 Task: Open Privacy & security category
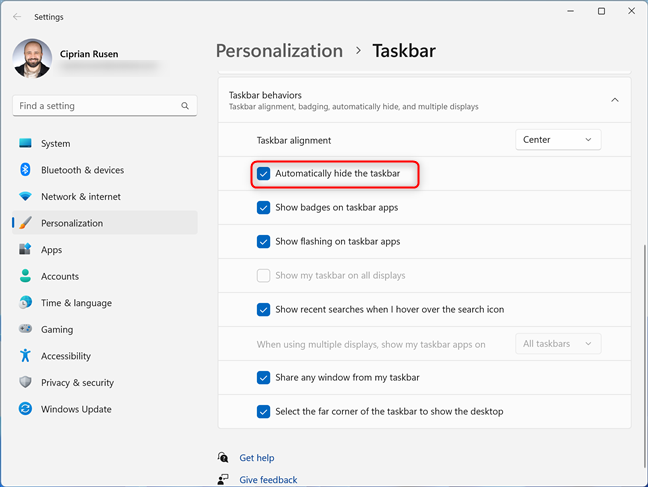click(x=105, y=382)
